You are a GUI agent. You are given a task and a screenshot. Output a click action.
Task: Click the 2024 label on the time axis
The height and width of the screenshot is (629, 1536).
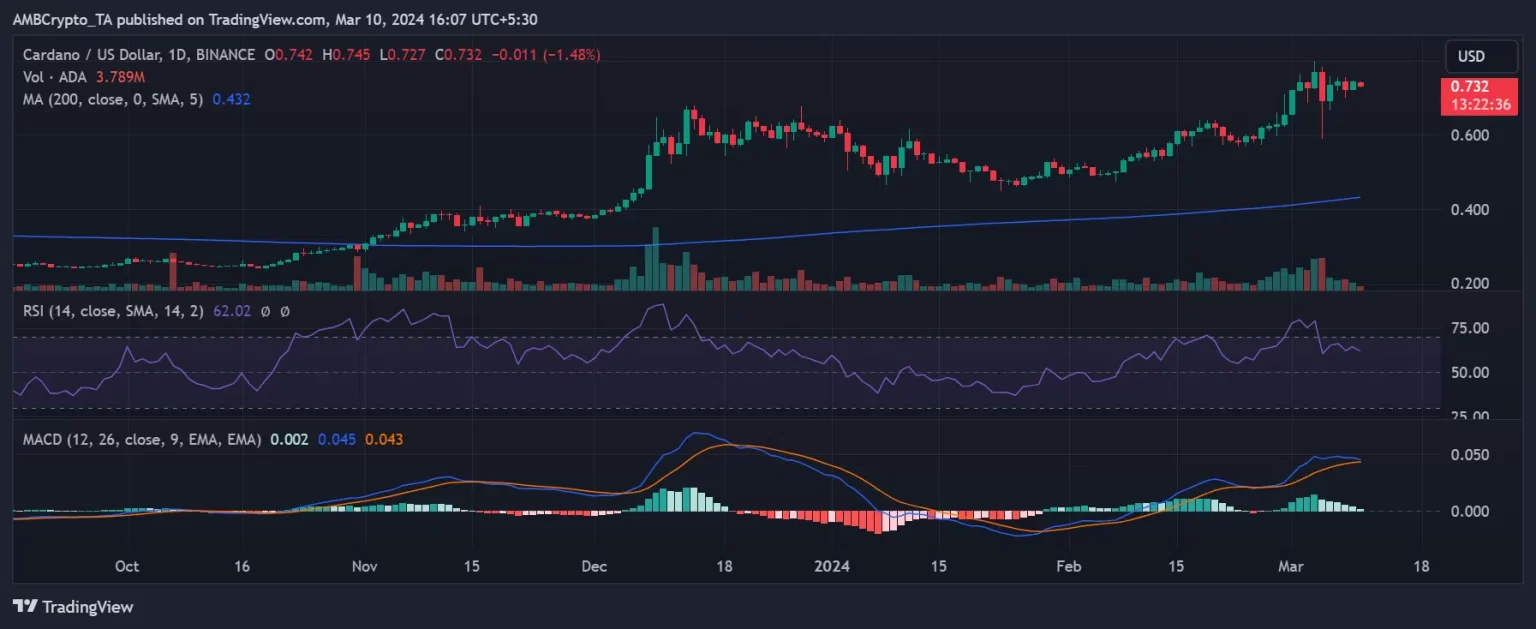point(832,566)
